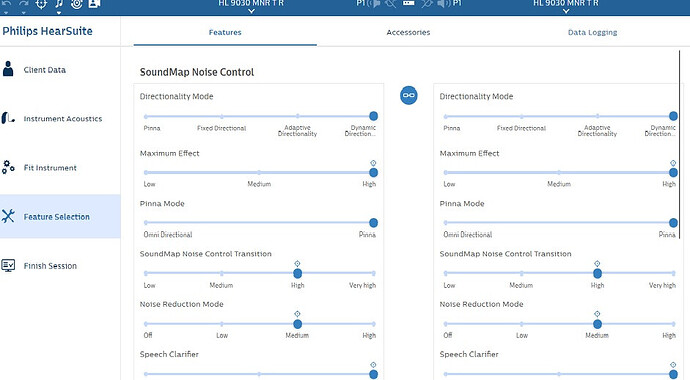Click left Speech Clarifier default diamond marker

(x=373, y=365)
